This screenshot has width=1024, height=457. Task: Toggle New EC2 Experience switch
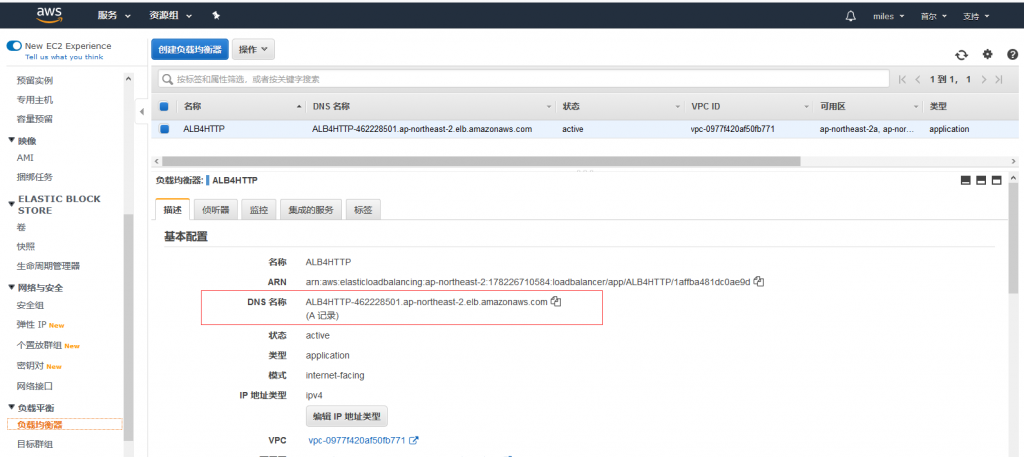point(14,46)
